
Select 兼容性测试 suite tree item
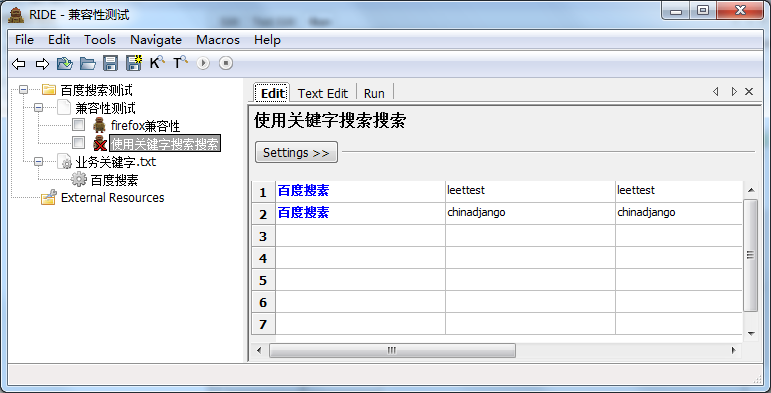[x=105, y=108]
